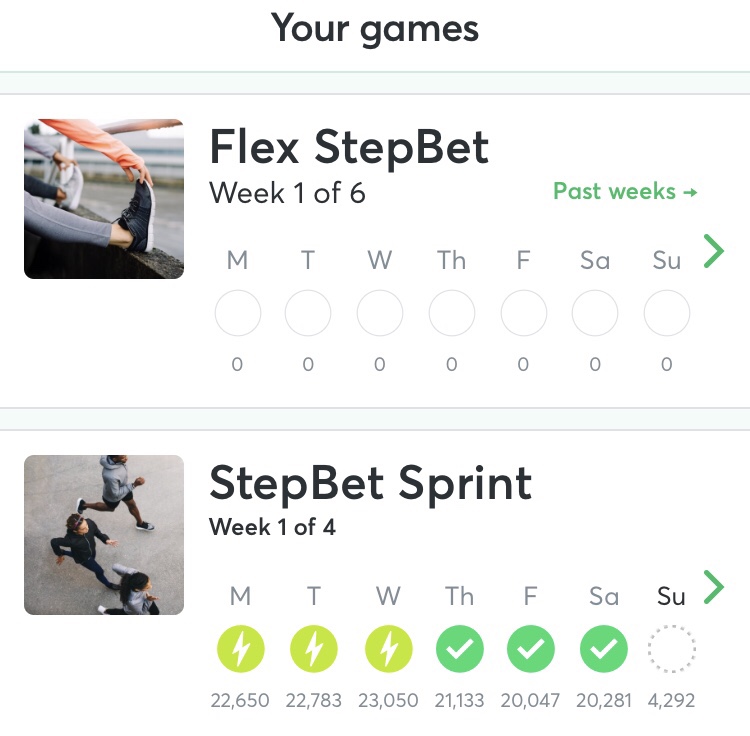Tap the Flex StepBet stretching thumbnail
This screenshot has height=736, width=750.
[x=104, y=199]
